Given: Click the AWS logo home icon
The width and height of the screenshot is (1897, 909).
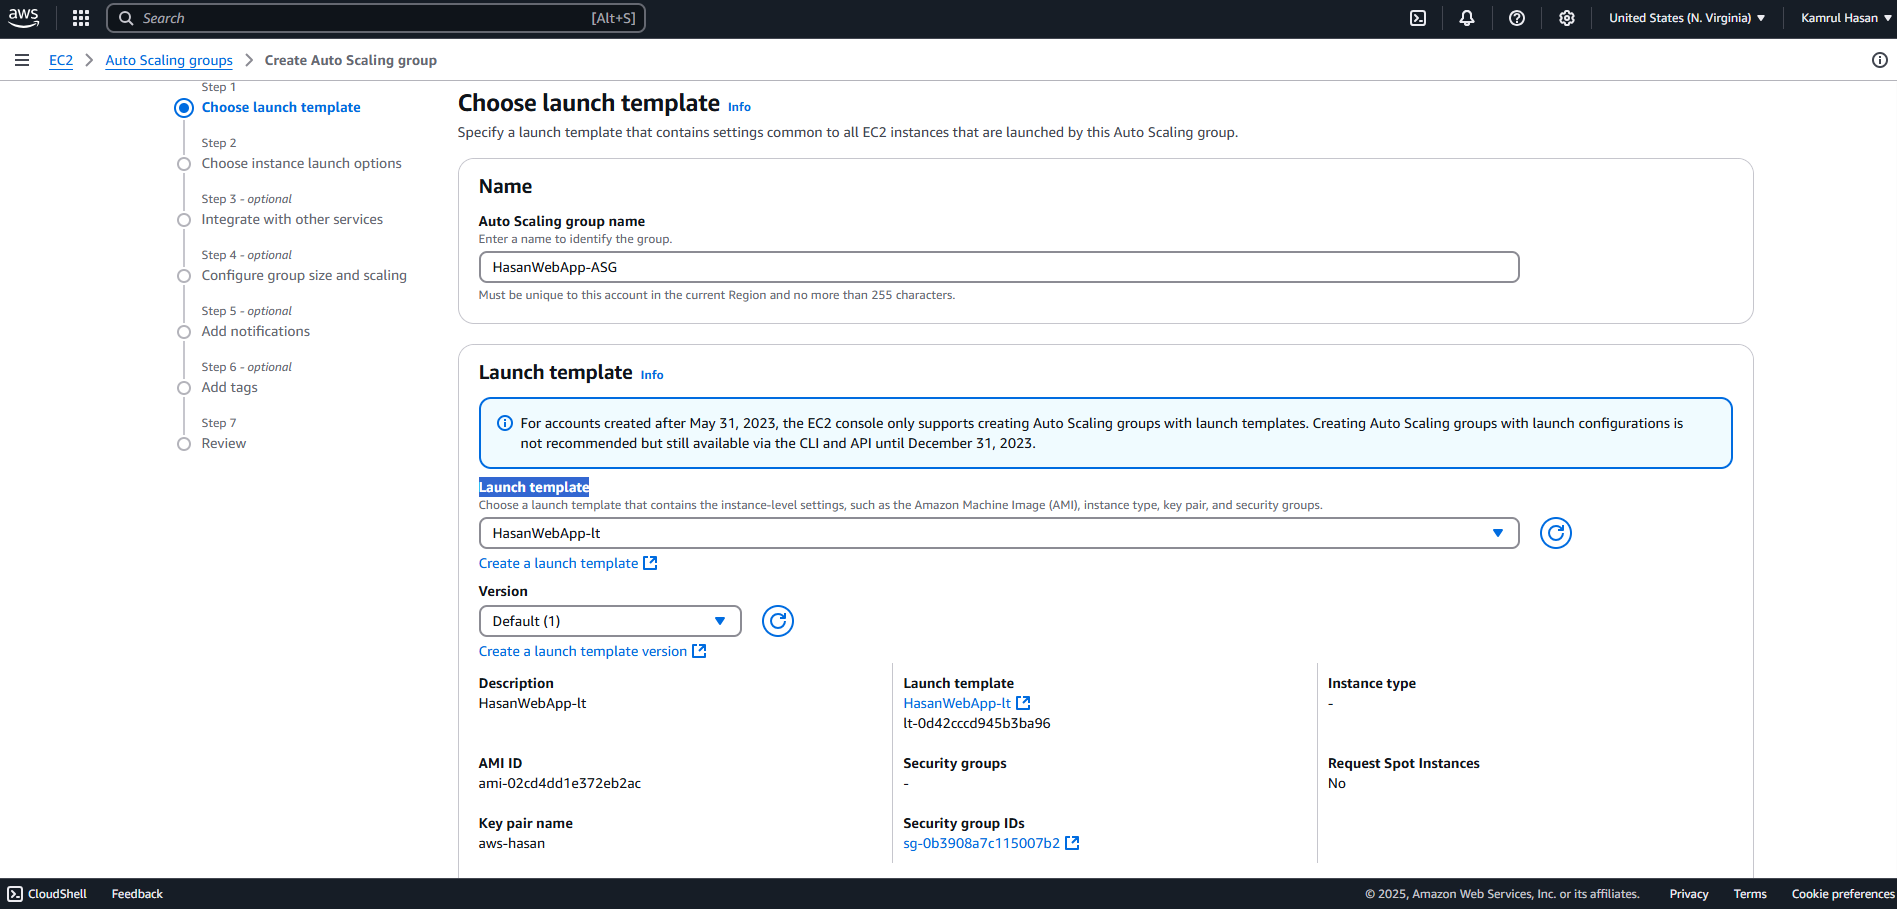Looking at the screenshot, I should [24, 18].
